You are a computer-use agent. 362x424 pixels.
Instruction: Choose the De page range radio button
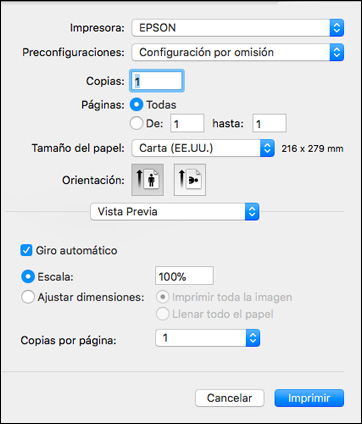pos(136,123)
